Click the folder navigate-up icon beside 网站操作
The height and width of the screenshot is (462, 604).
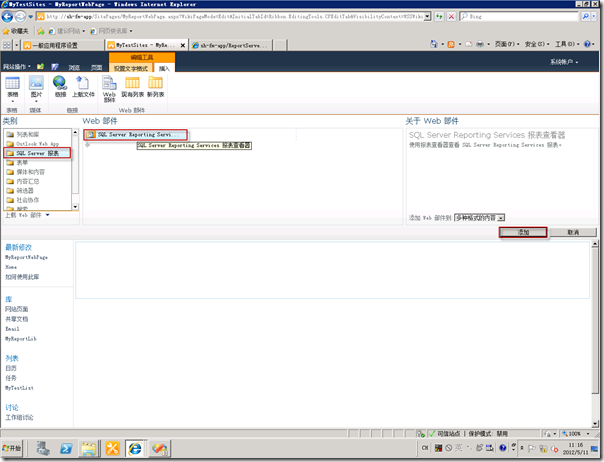[40, 67]
